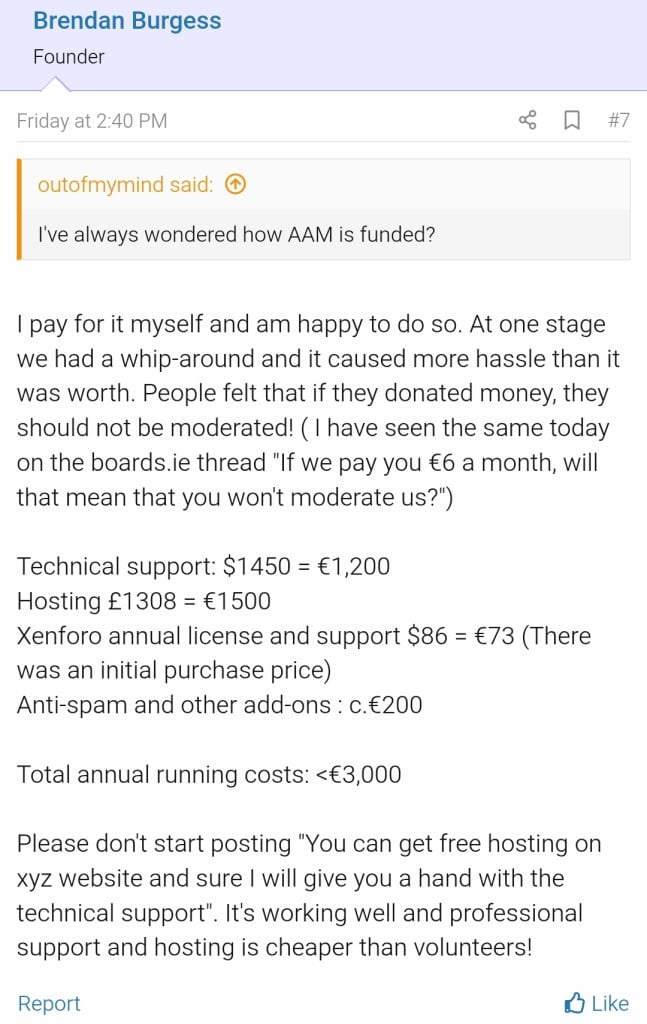
Task: Click the "outofmymind said:" quote header
Action: pos(125,185)
